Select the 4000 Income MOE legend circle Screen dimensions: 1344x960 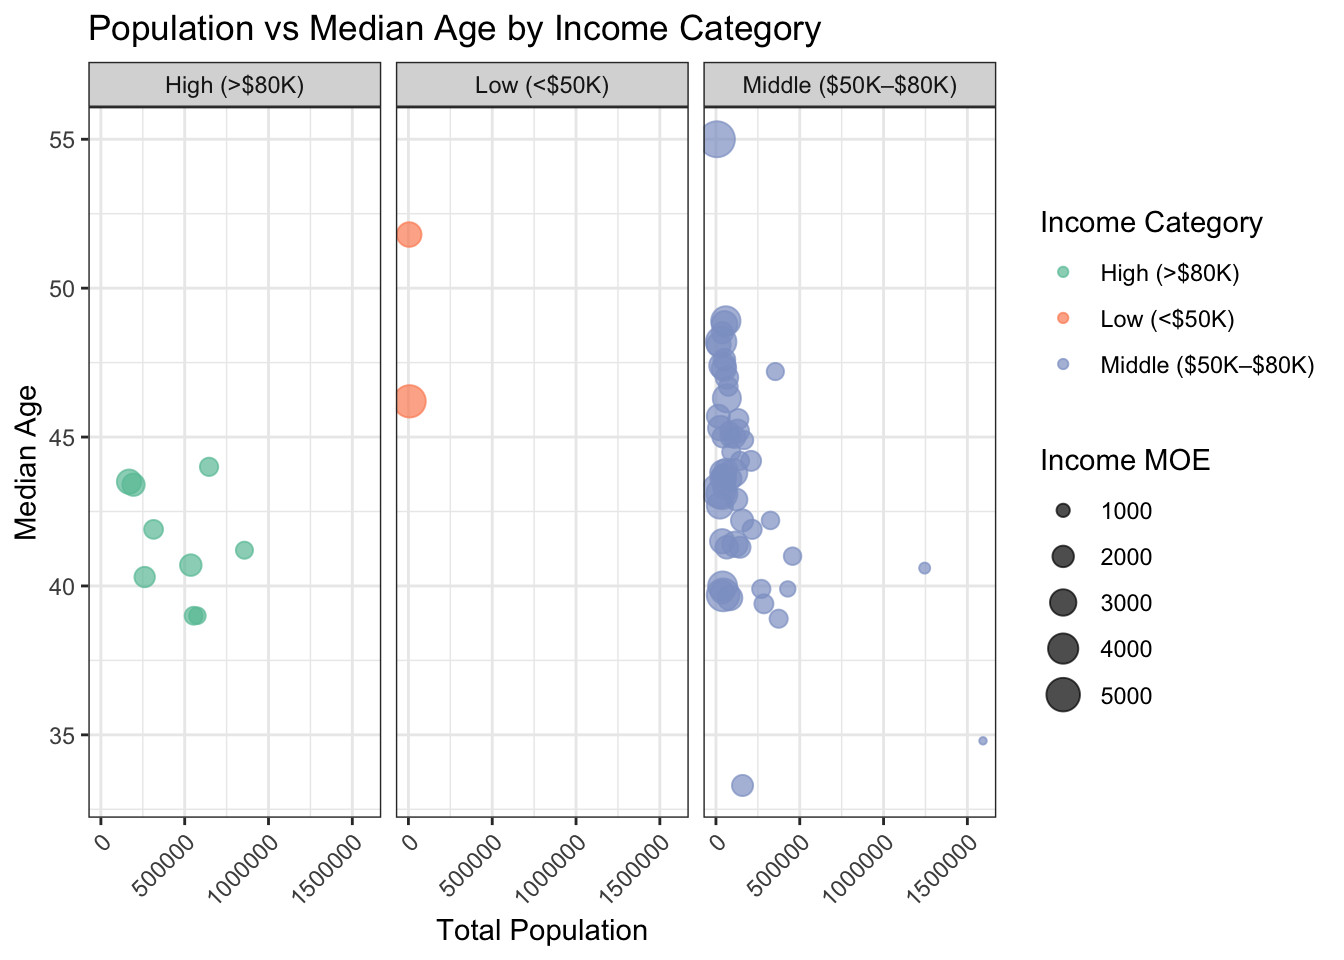pyautogui.click(x=1063, y=649)
